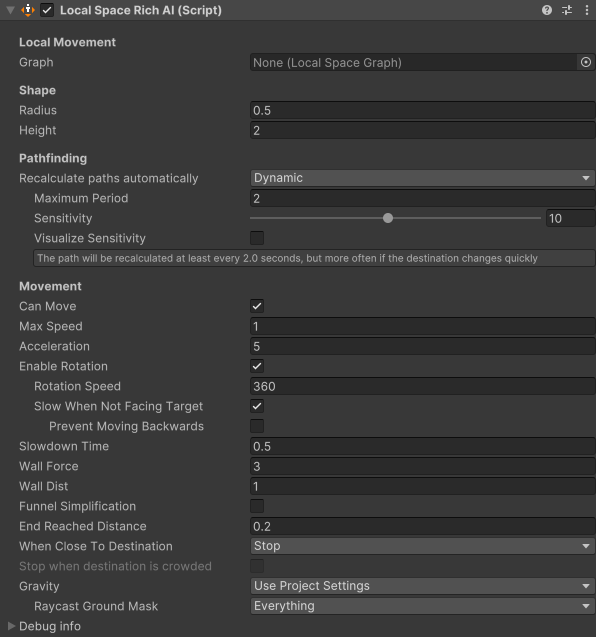Toggle Prevent Moving Backwards checkbox

pyautogui.click(x=257, y=426)
